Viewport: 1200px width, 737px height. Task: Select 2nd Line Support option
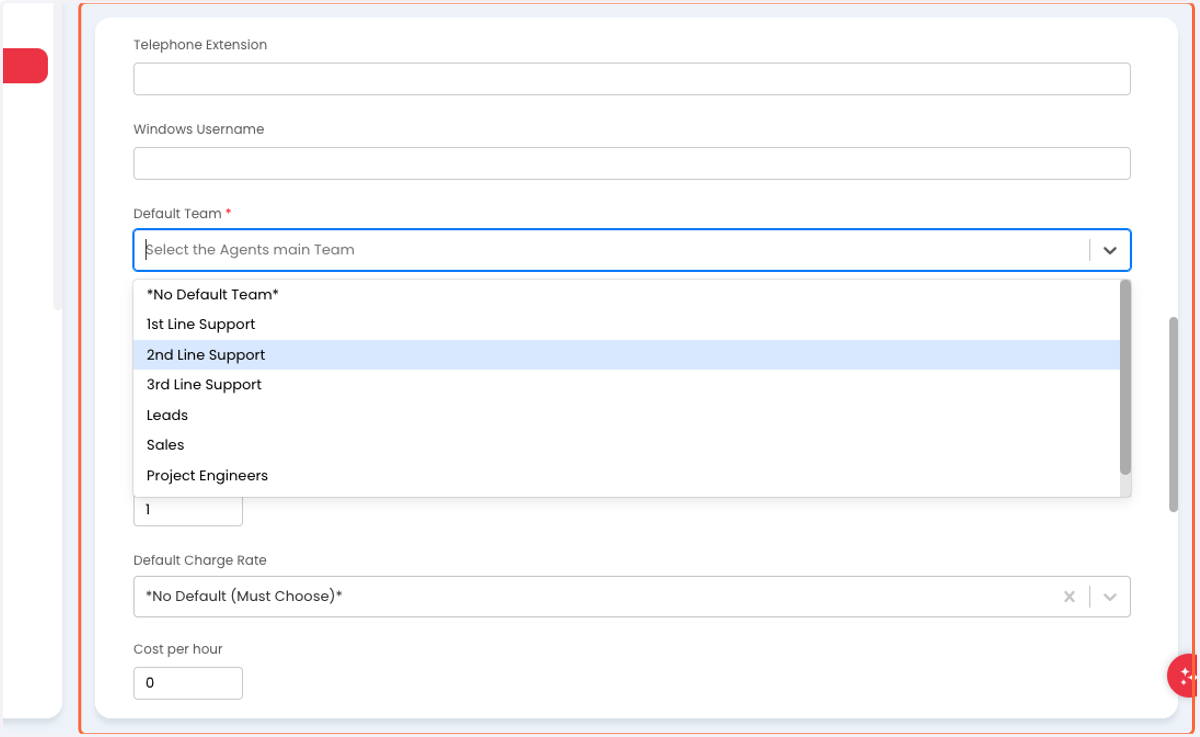[626, 355]
